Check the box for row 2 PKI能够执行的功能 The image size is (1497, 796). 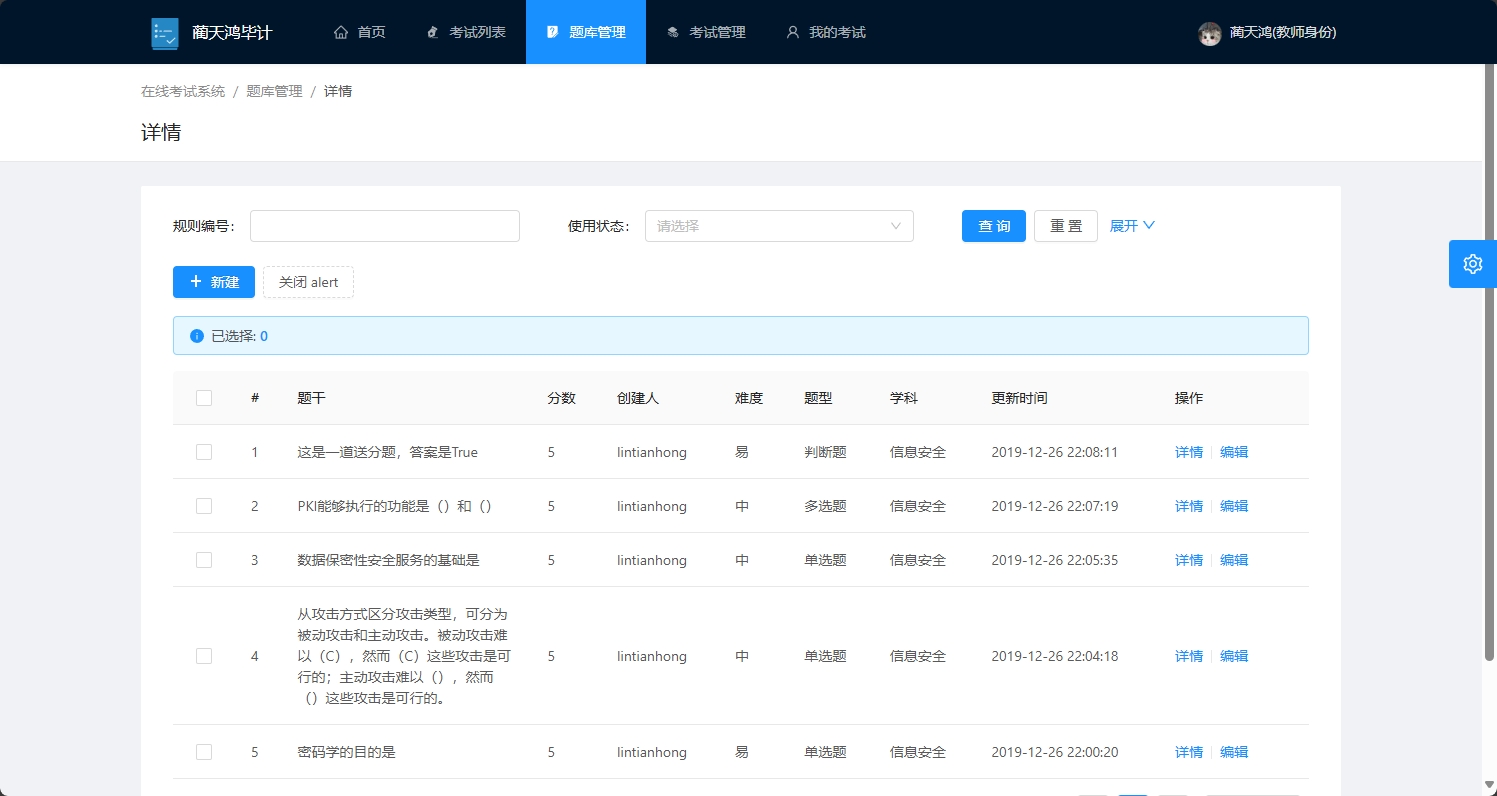pos(204,506)
